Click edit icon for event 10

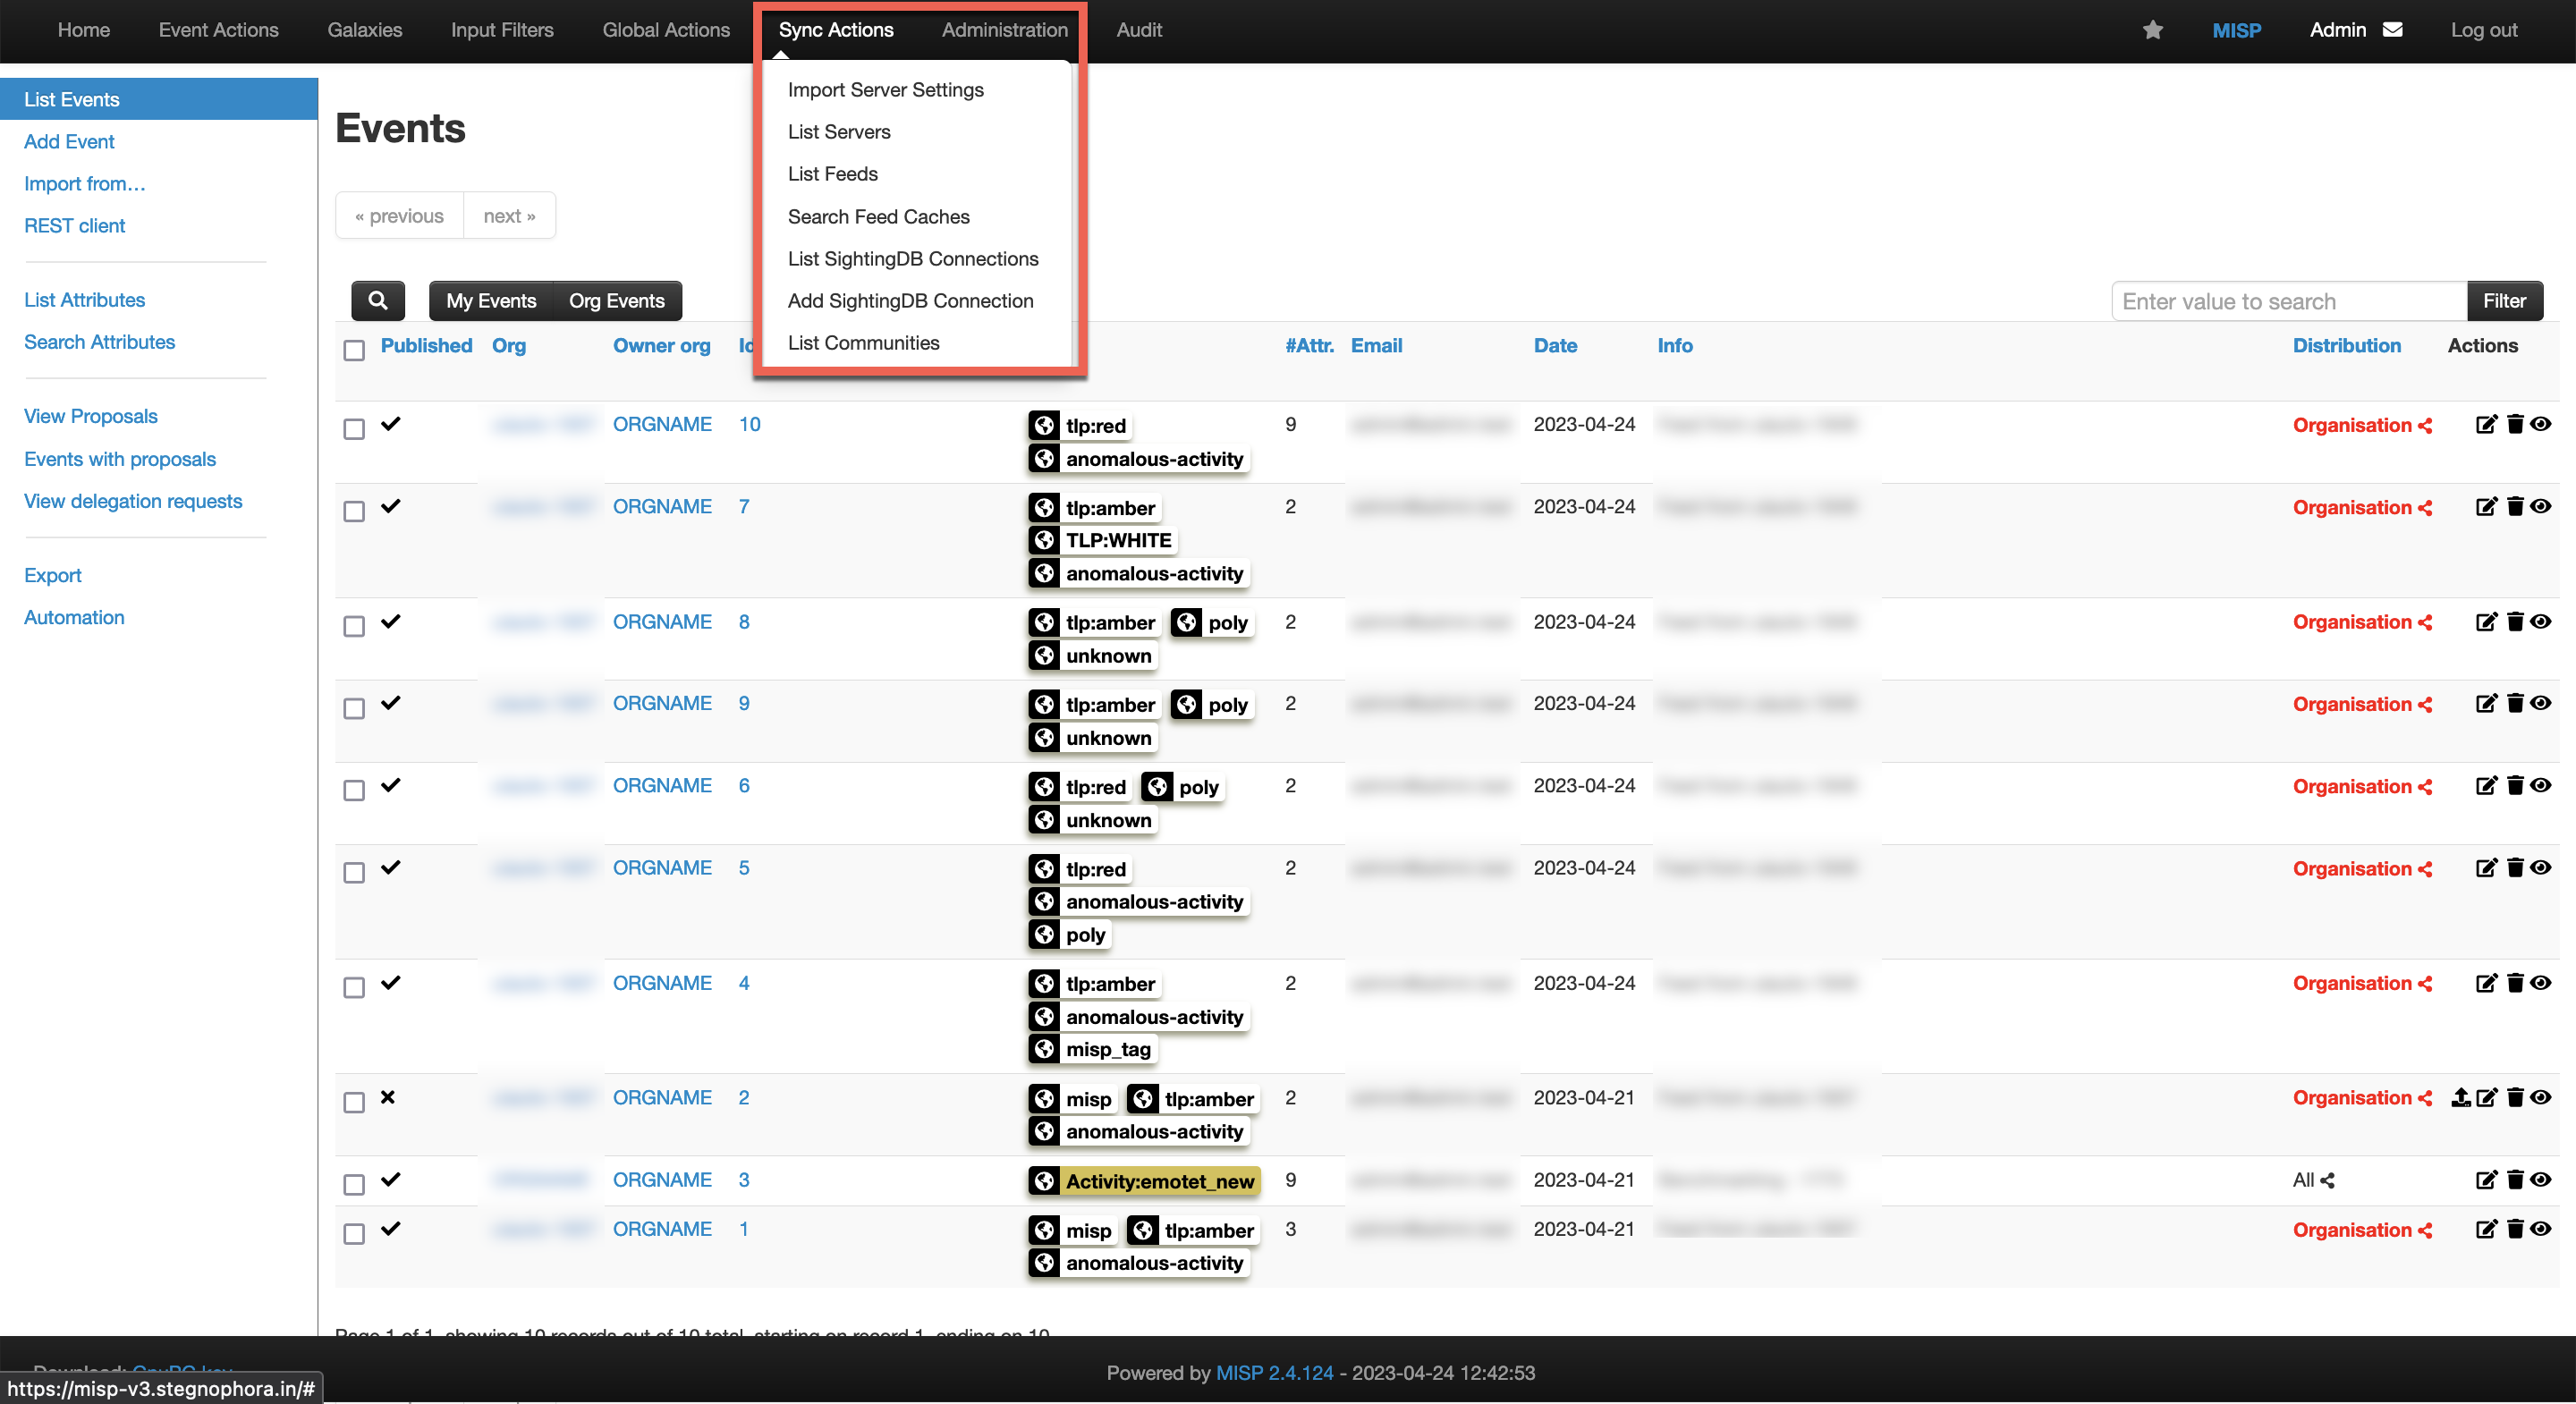click(x=2485, y=424)
